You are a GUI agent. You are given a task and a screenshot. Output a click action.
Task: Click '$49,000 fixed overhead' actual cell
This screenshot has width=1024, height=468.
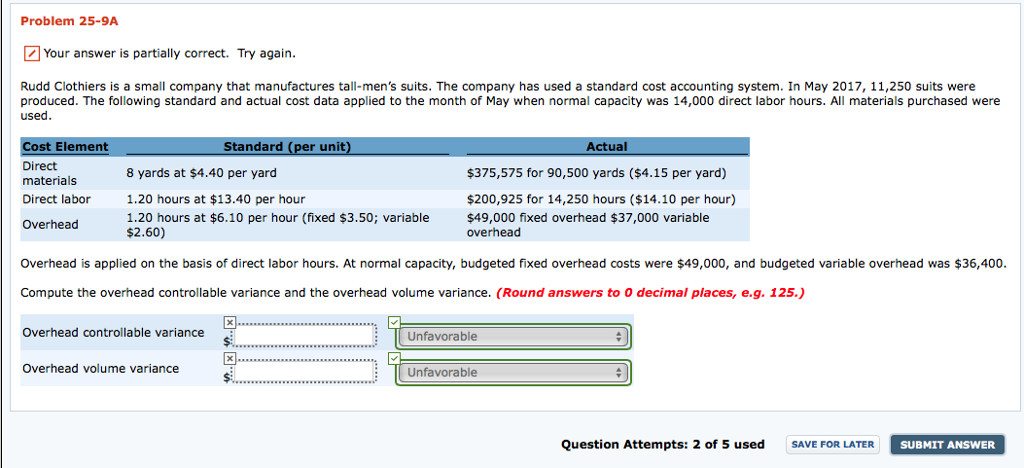pos(588,225)
